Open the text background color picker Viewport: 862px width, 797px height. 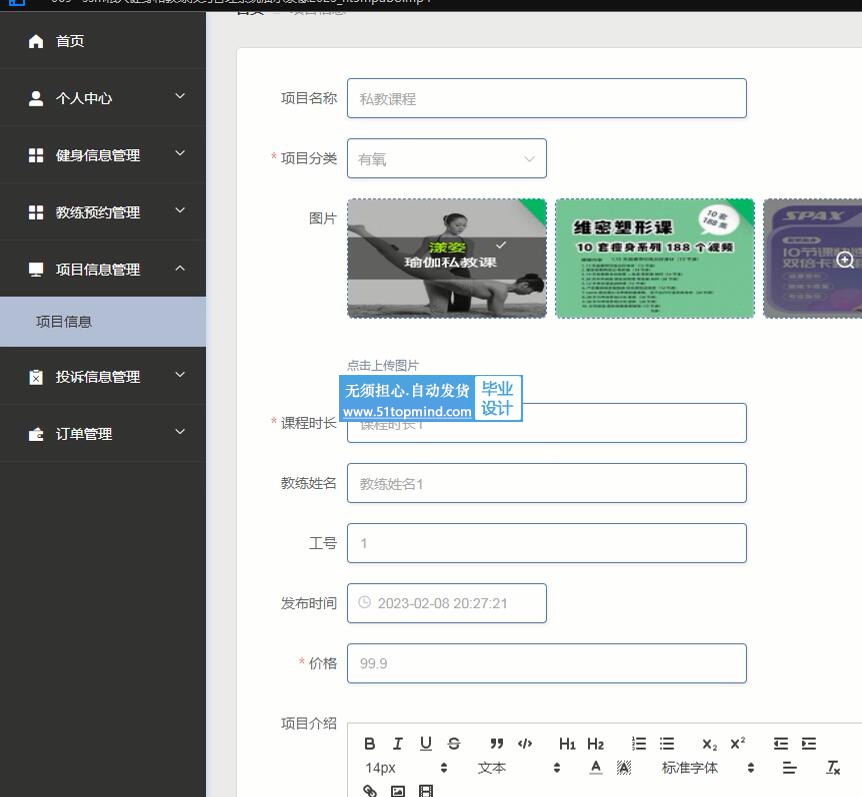point(623,767)
